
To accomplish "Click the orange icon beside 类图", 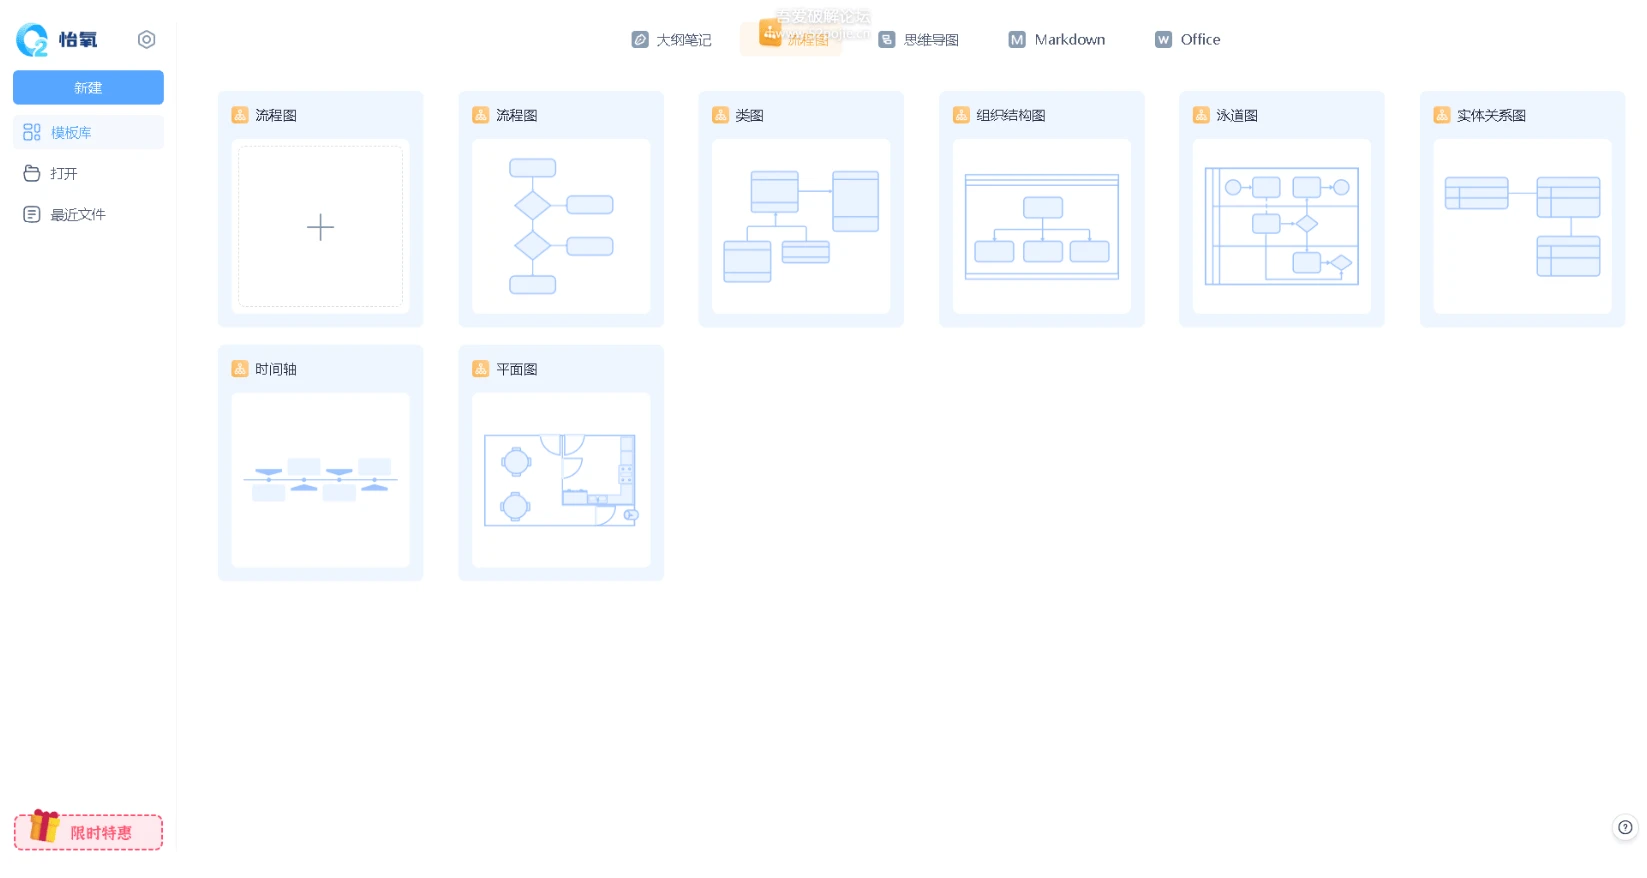I will (720, 115).
